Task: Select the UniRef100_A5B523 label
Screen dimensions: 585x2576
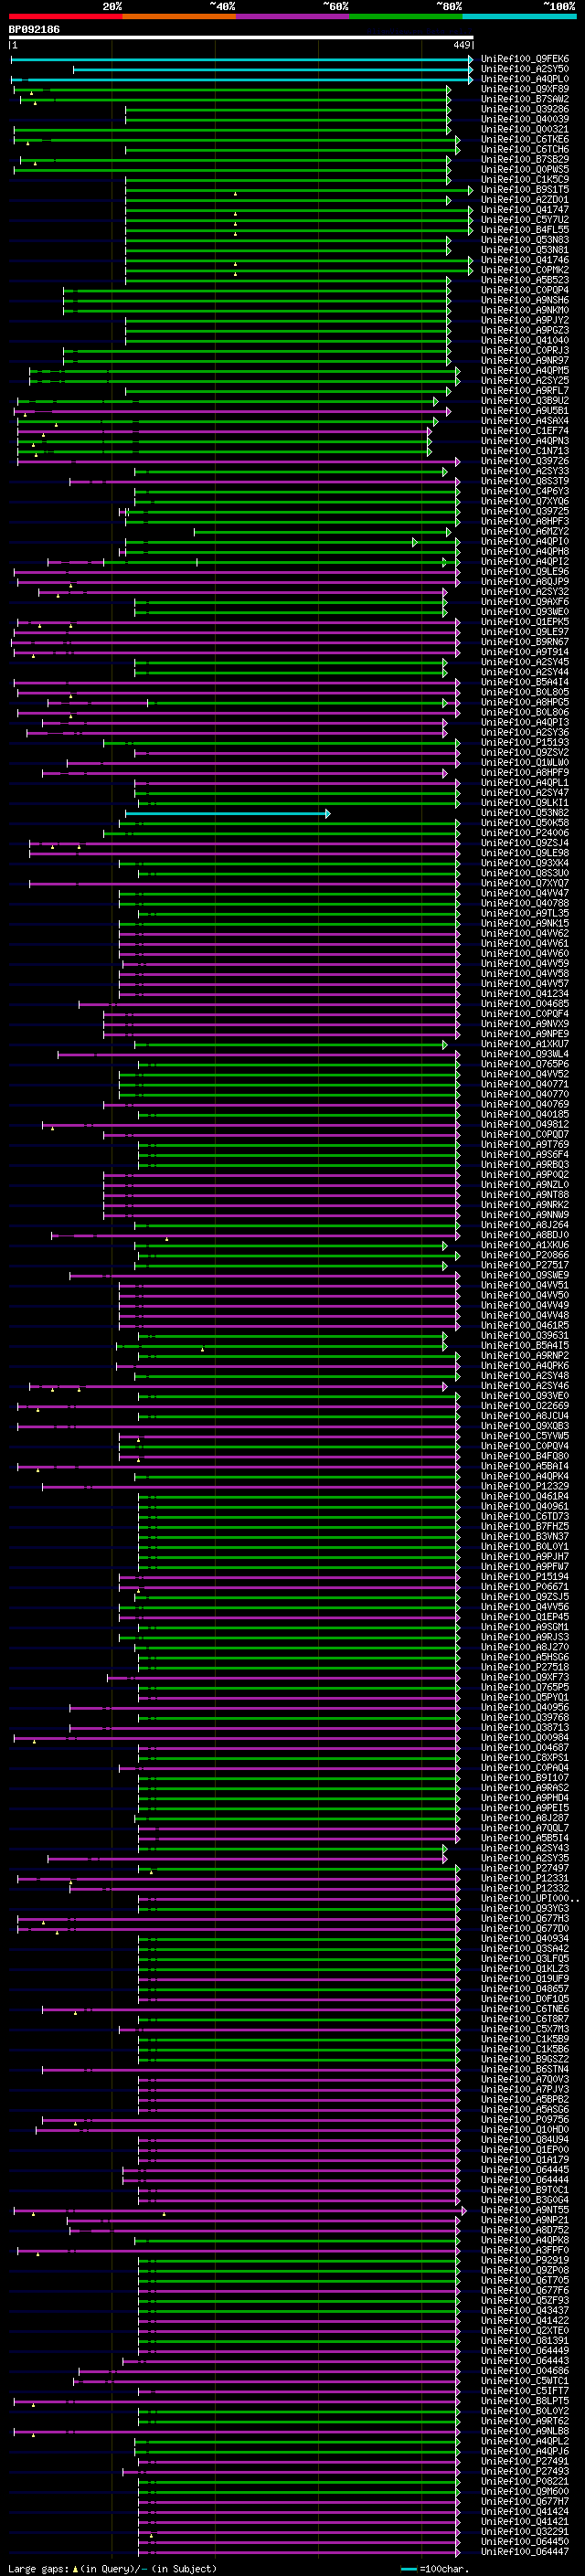Action: (524, 280)
